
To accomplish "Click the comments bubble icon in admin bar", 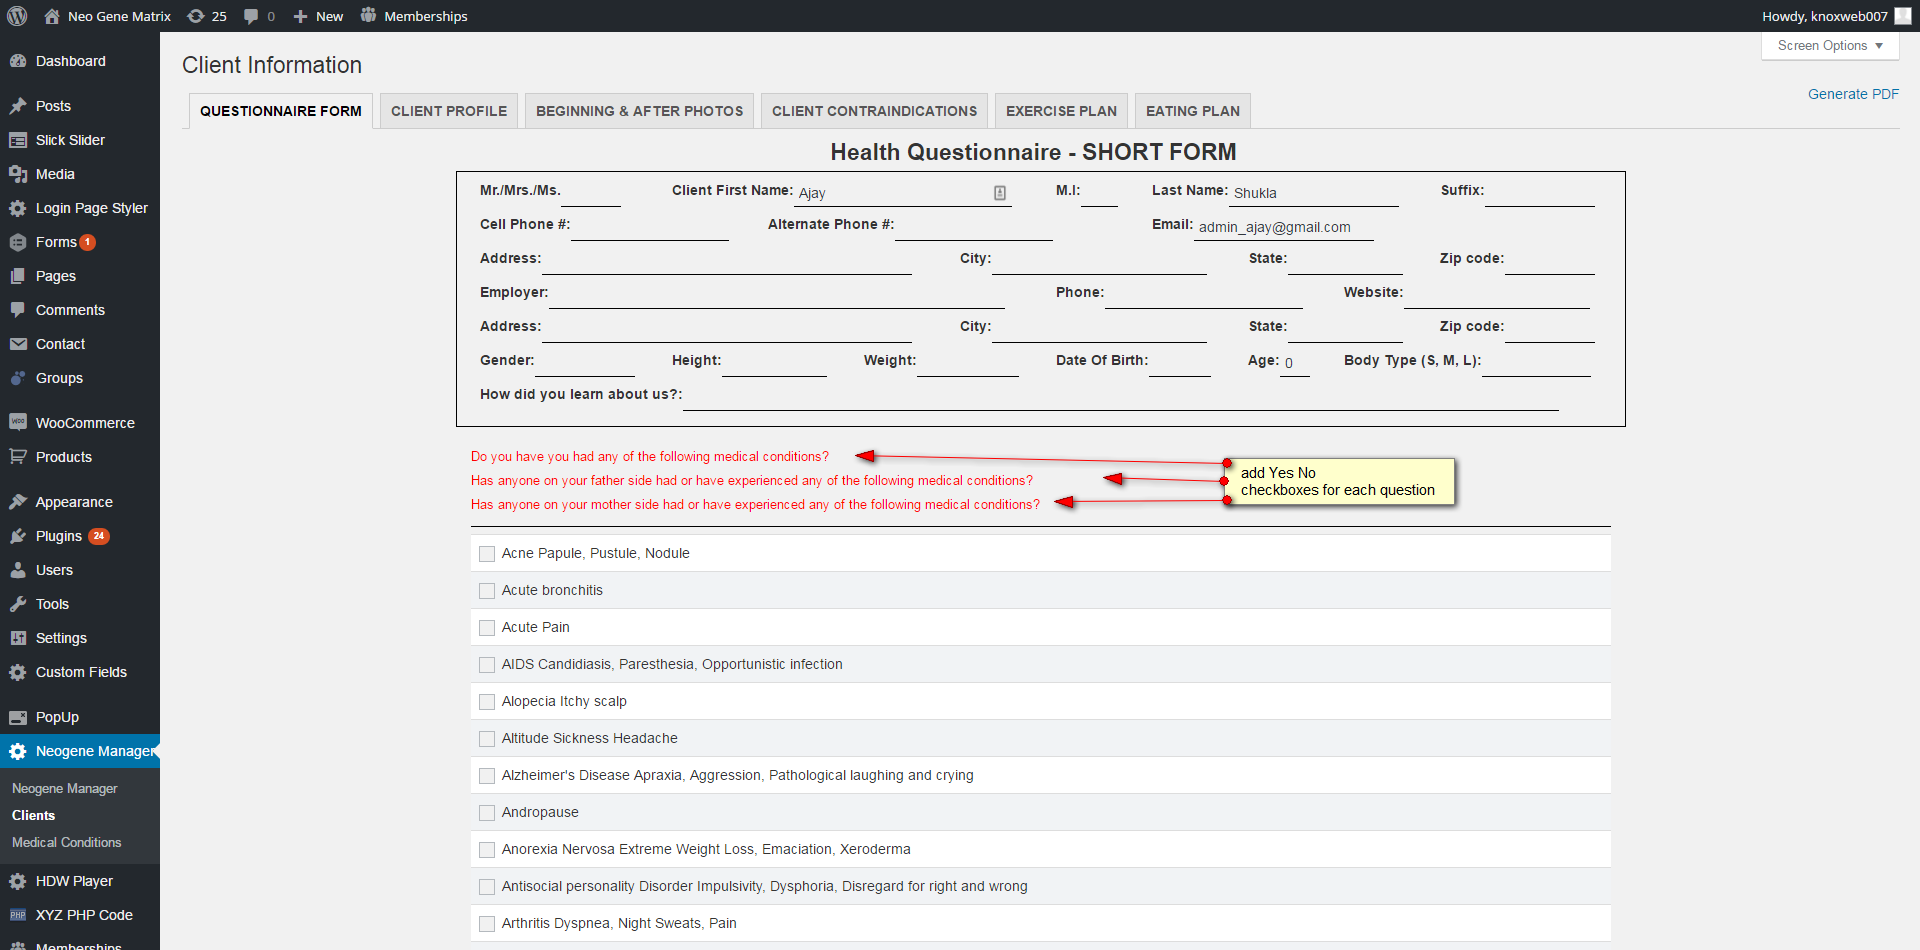I will 251,16.
